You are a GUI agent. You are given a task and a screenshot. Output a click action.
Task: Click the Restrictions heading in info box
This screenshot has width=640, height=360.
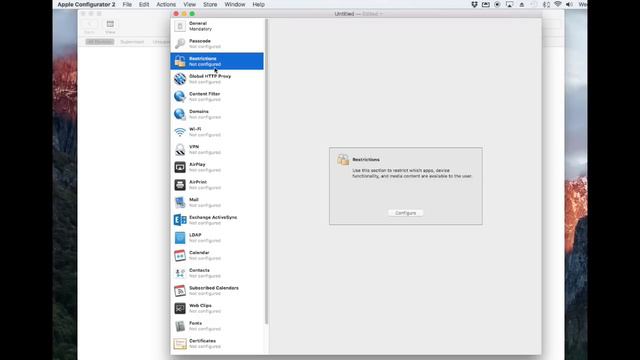(x=366, y=160)
